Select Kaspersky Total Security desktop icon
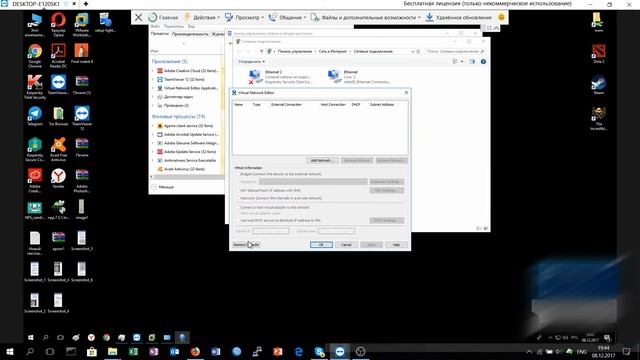 click(35, 87)
